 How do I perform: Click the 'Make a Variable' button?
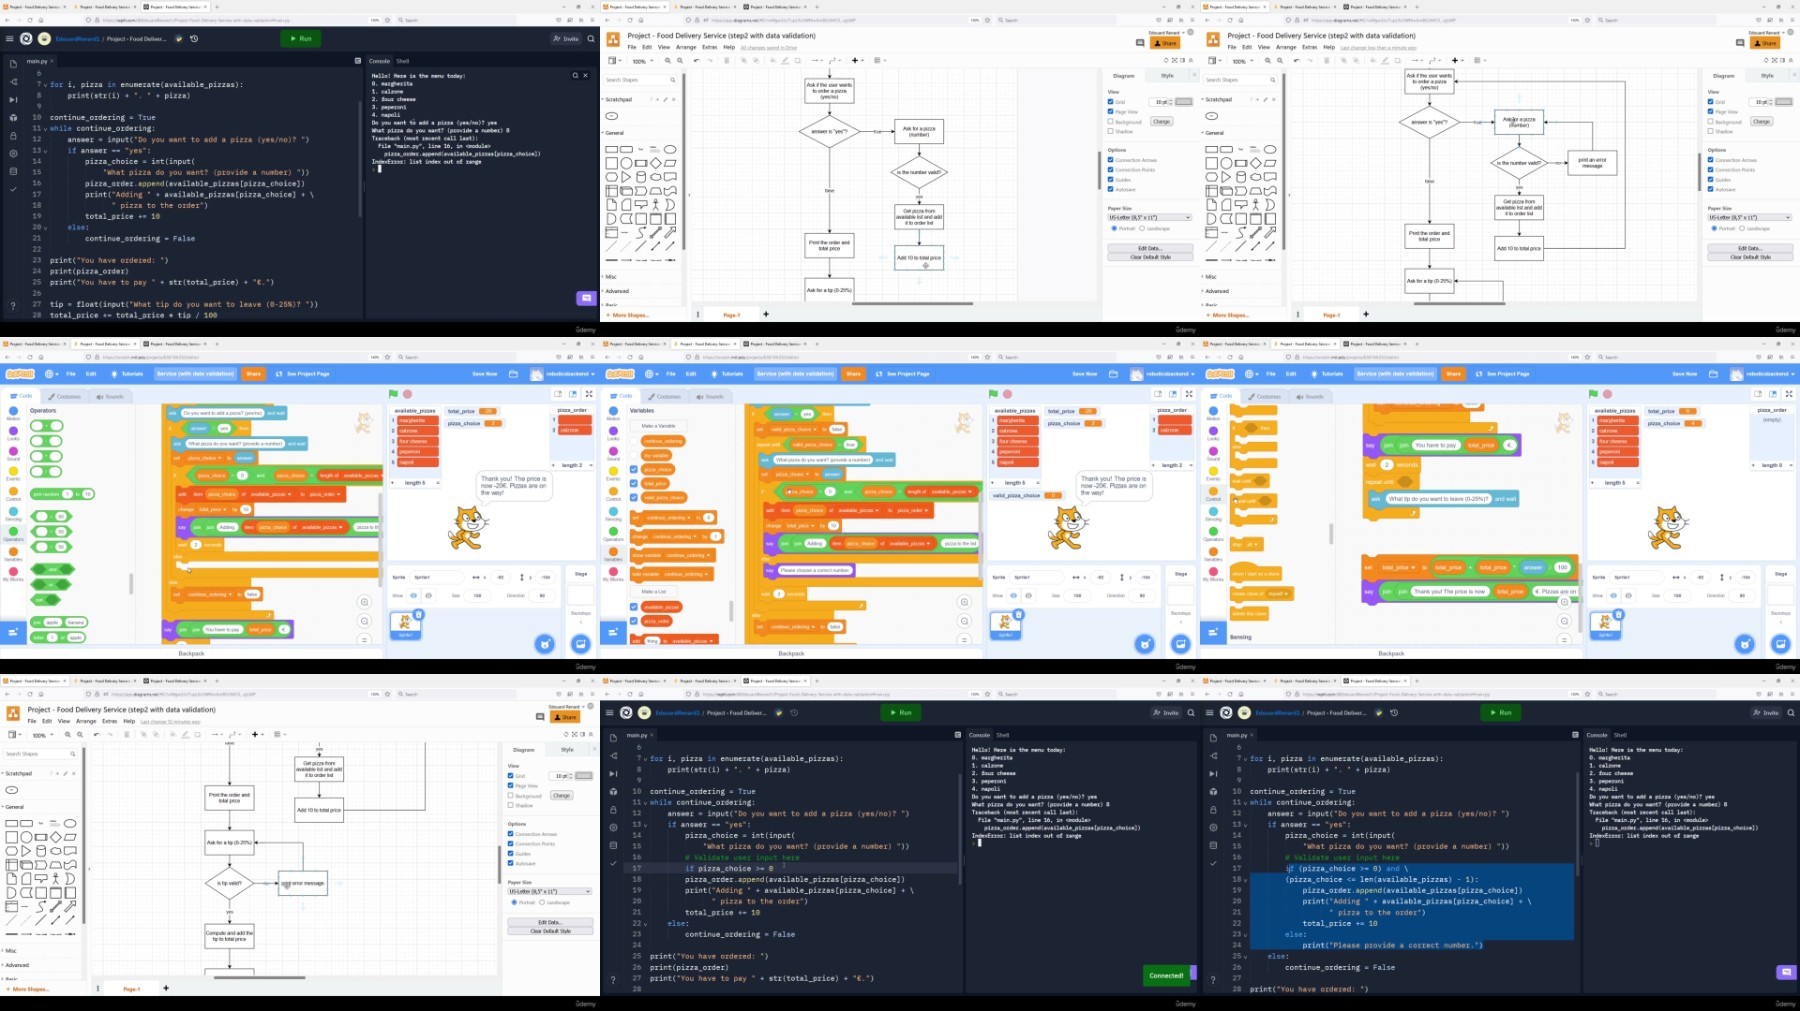tap(658, 426)
